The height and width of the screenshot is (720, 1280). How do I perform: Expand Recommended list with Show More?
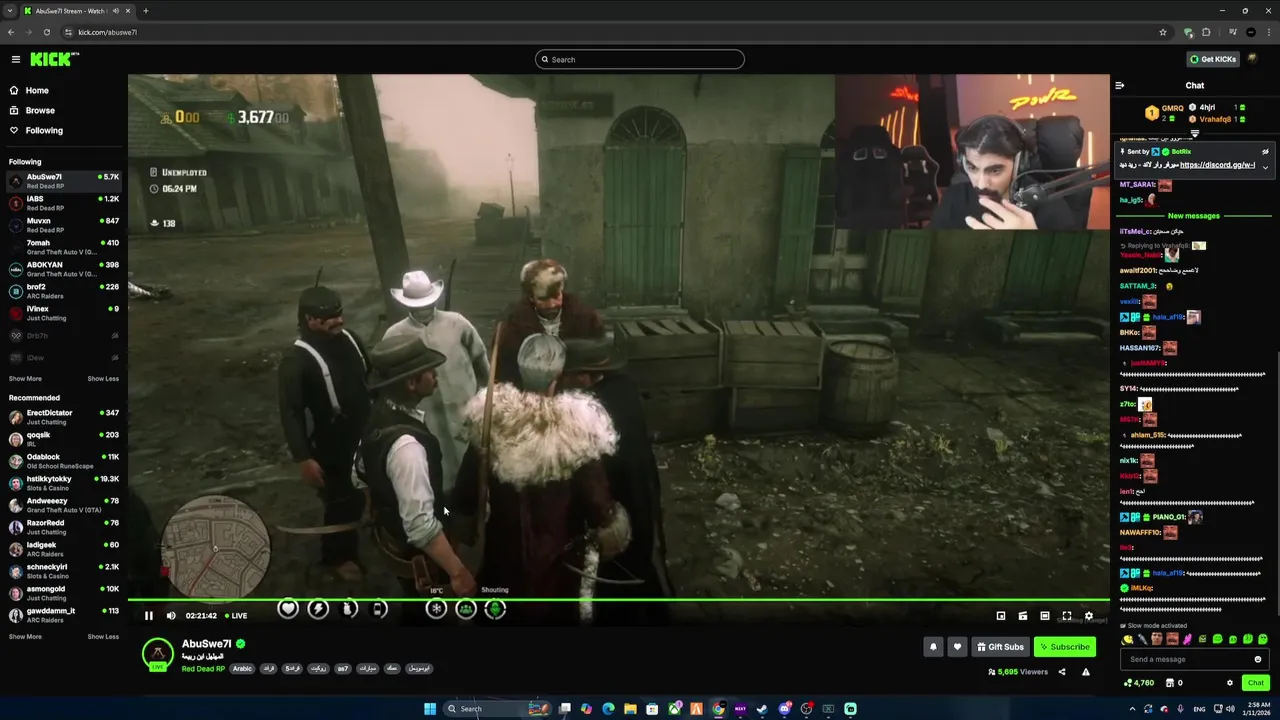(25, 637)
